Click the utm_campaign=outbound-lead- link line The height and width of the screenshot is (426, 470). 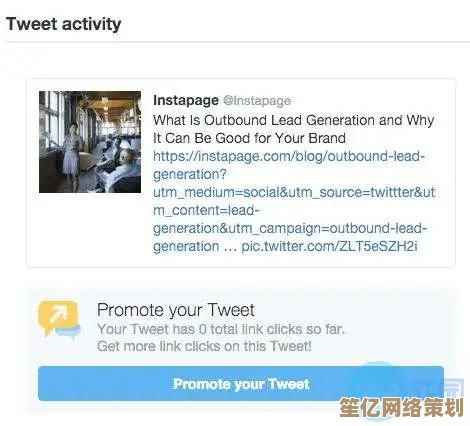(290, 229)
